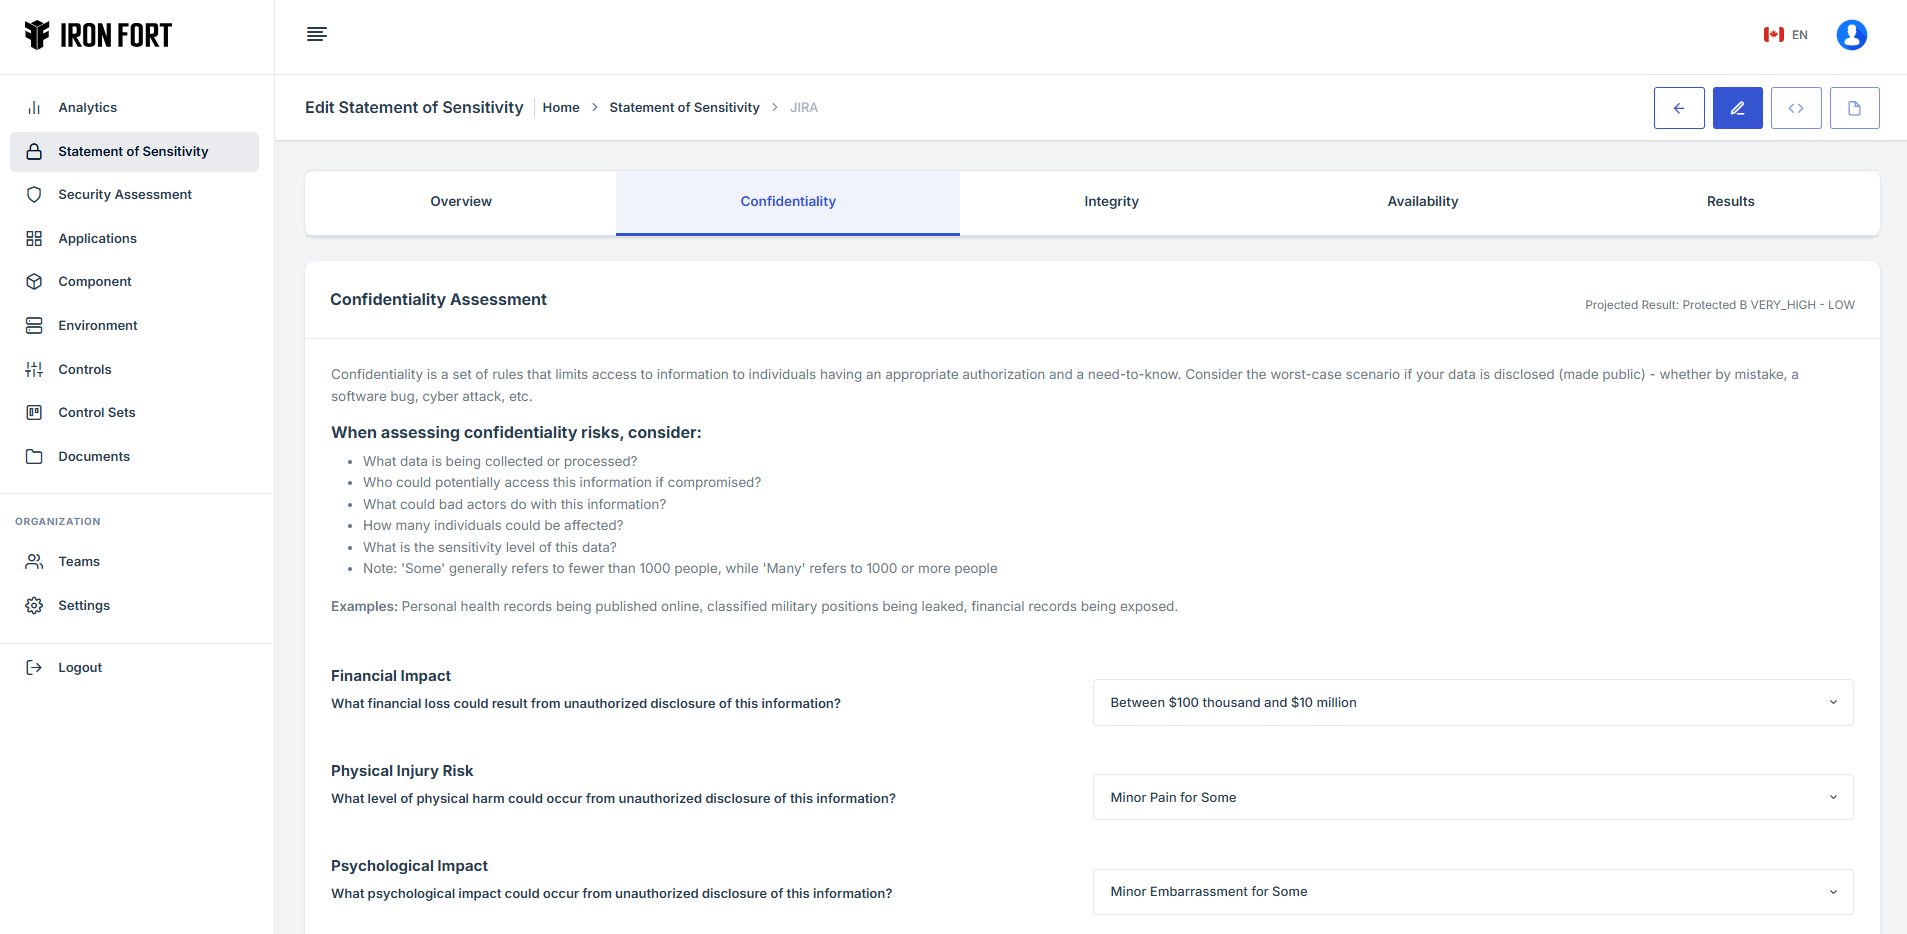Open the user profile avatar
Viewport: 1907px width, 934px height.
pyautogui.click(x=1851, y=35)
